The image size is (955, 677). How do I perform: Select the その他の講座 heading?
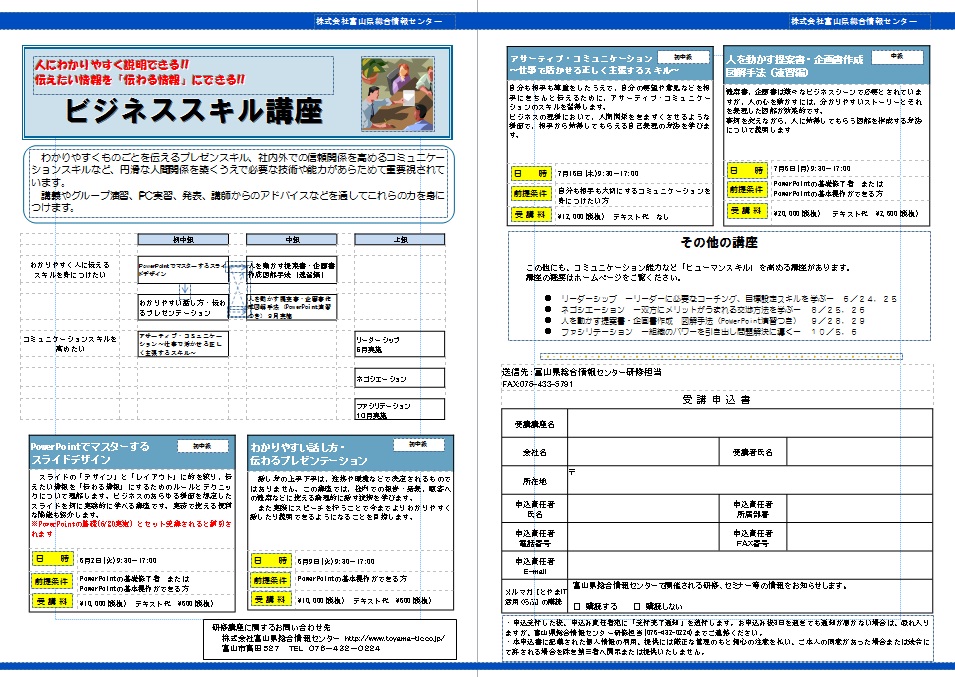coord(718,243)
